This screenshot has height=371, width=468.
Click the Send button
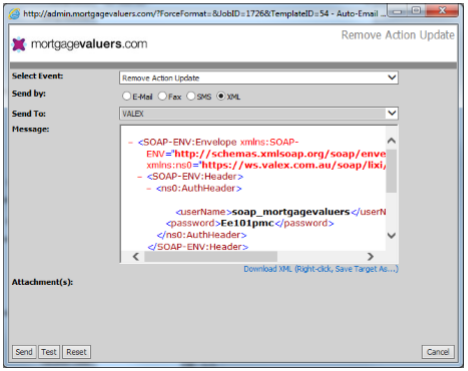pyautogui.click(x=24, y=352)
